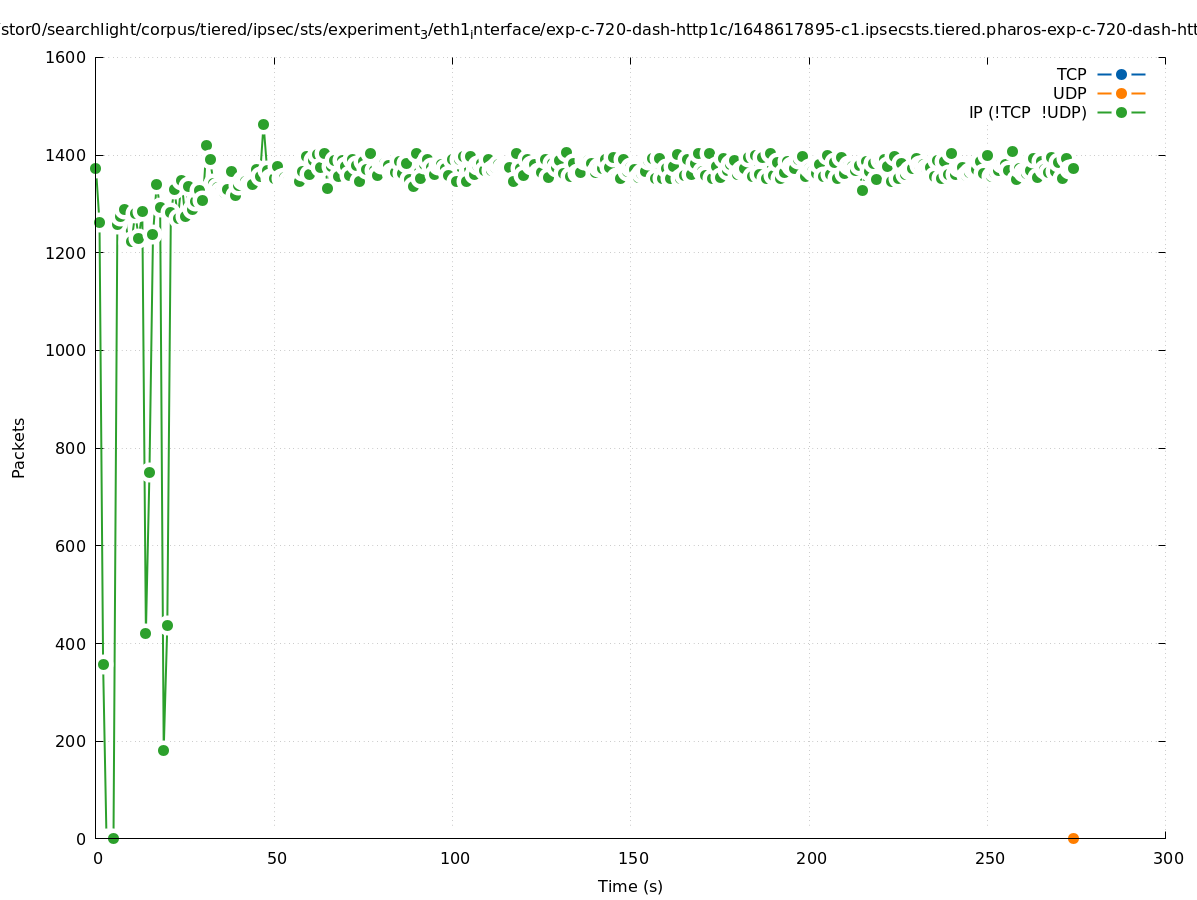The image size is (1197, 900).
Task: Click the highest green peak point near 1460
Action: point(263,125)
